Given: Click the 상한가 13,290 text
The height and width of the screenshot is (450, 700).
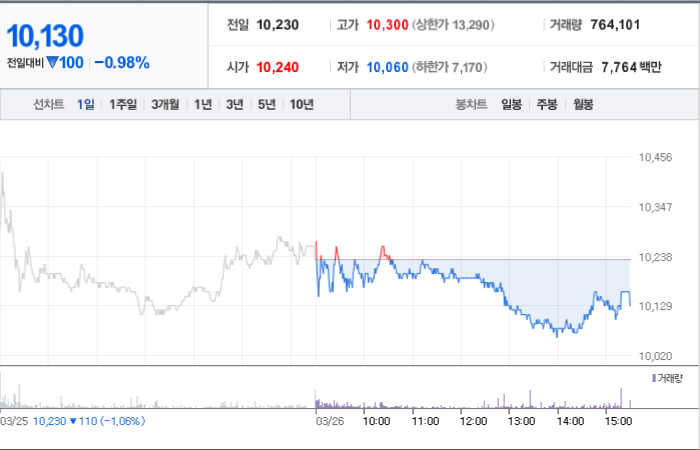Looking at the screenshot, I should tap(453, 25).
